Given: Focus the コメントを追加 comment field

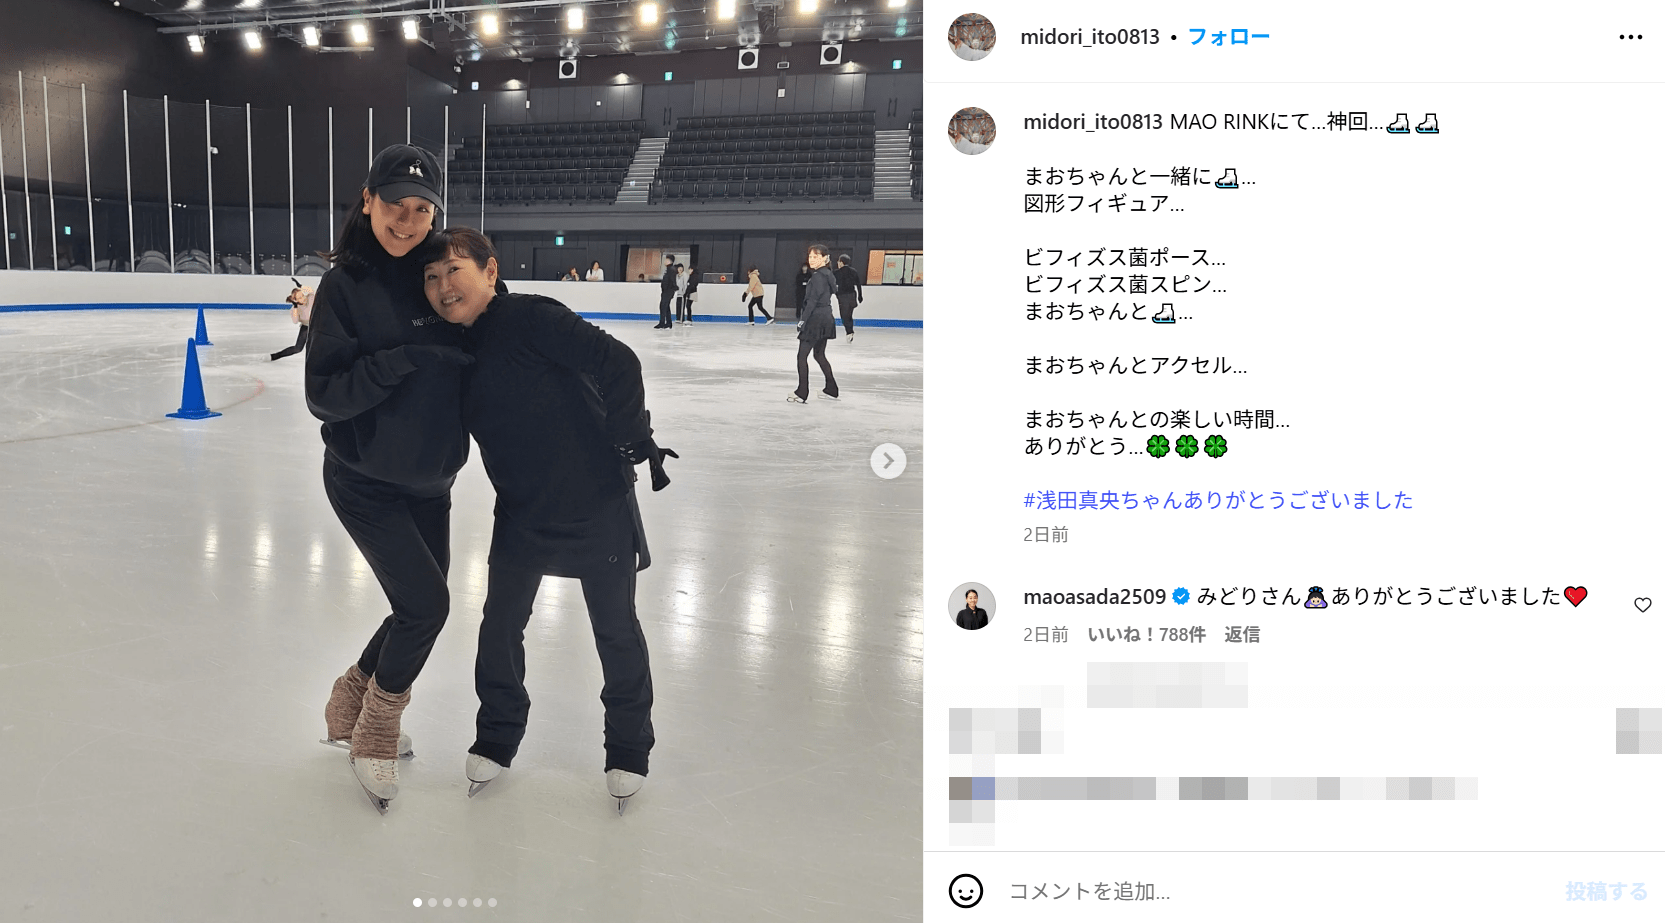Looking at the screenshot, I should coord(1280,891).
